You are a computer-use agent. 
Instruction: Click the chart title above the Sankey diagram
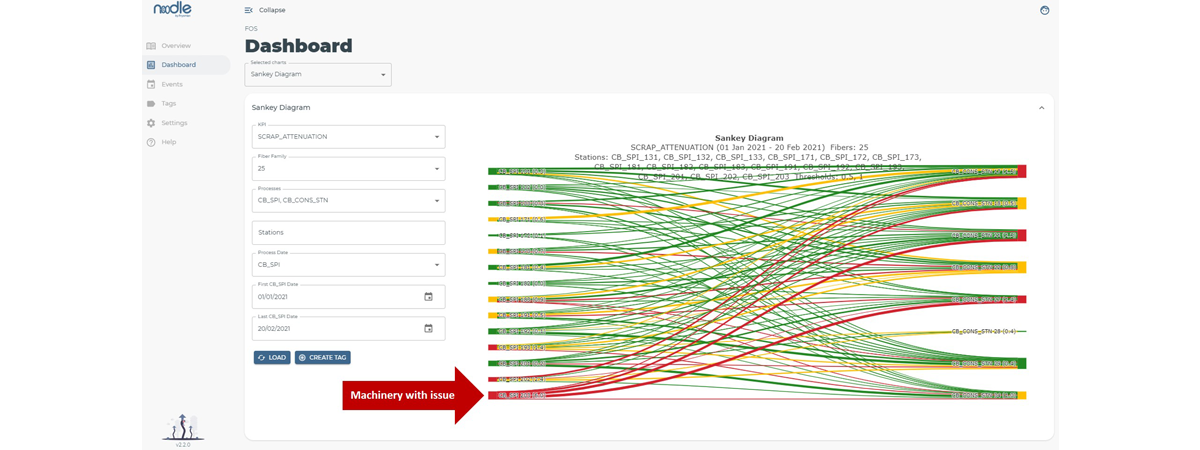point(749,138)
